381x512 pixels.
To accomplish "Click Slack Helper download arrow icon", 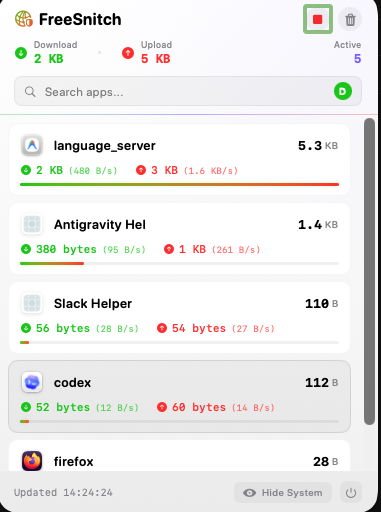I will click(26, 328).
